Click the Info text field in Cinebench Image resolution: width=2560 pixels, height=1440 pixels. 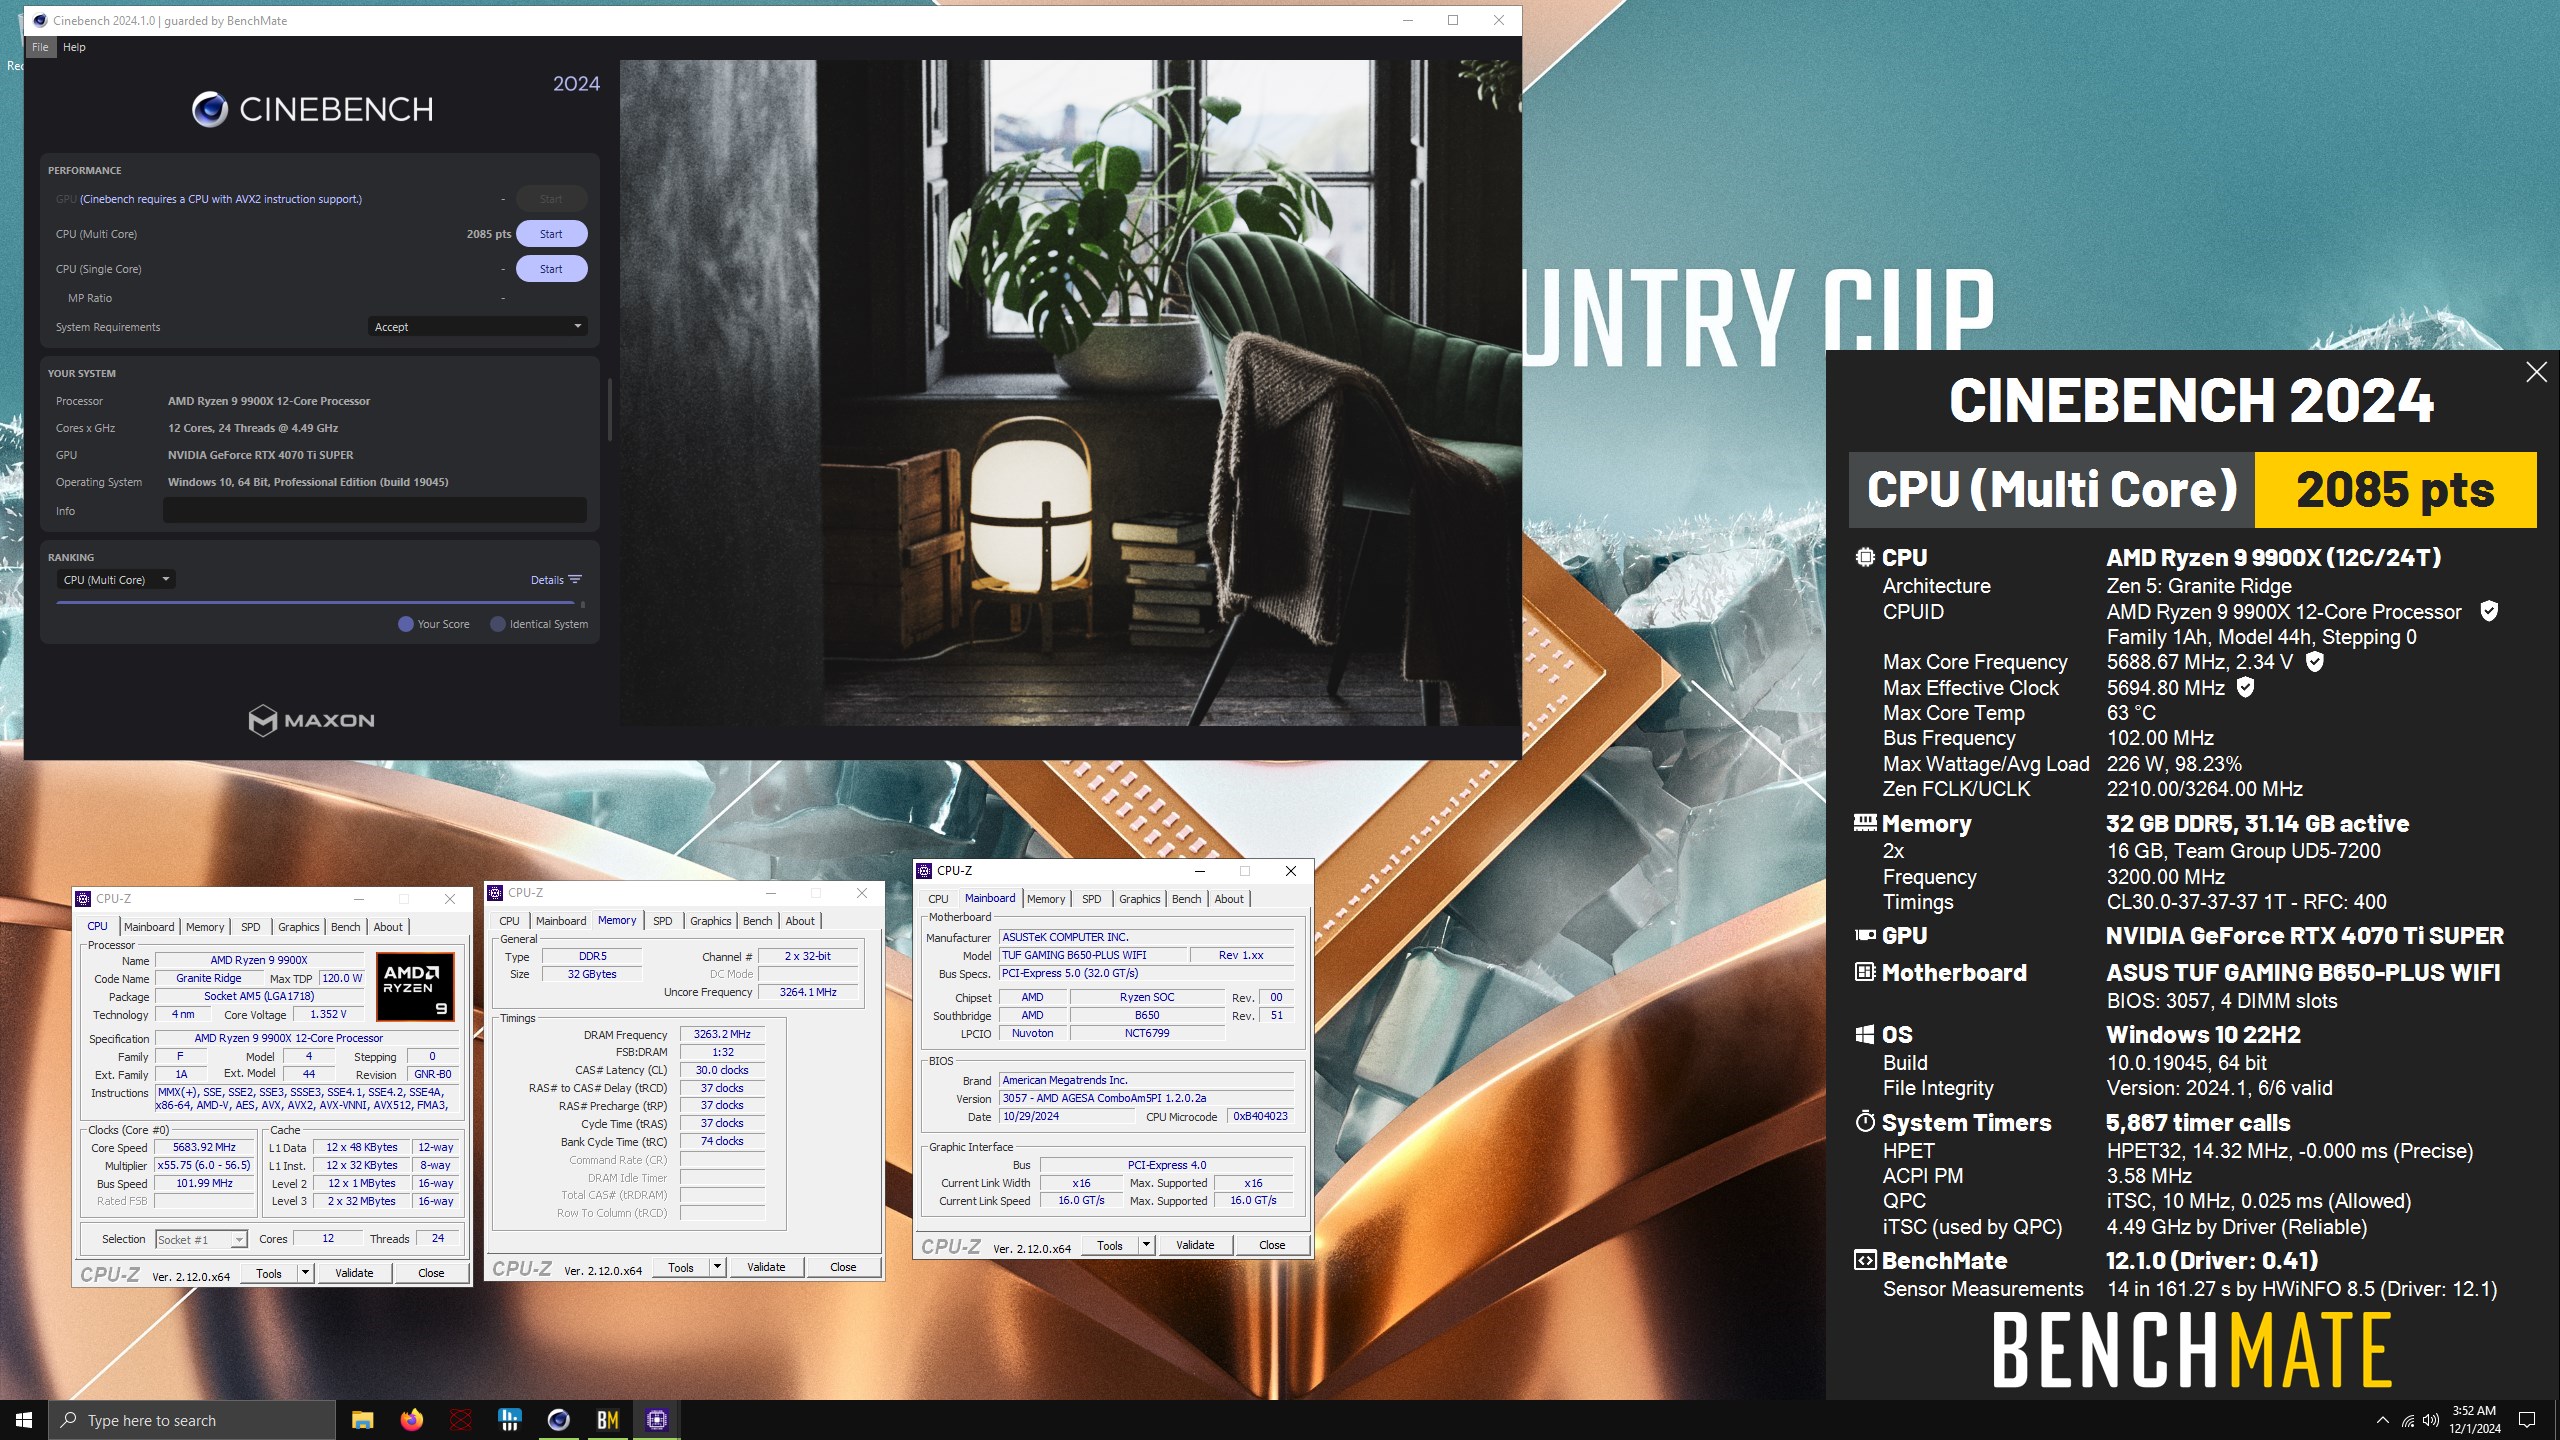pyautogui.click(x=375, y=510)
